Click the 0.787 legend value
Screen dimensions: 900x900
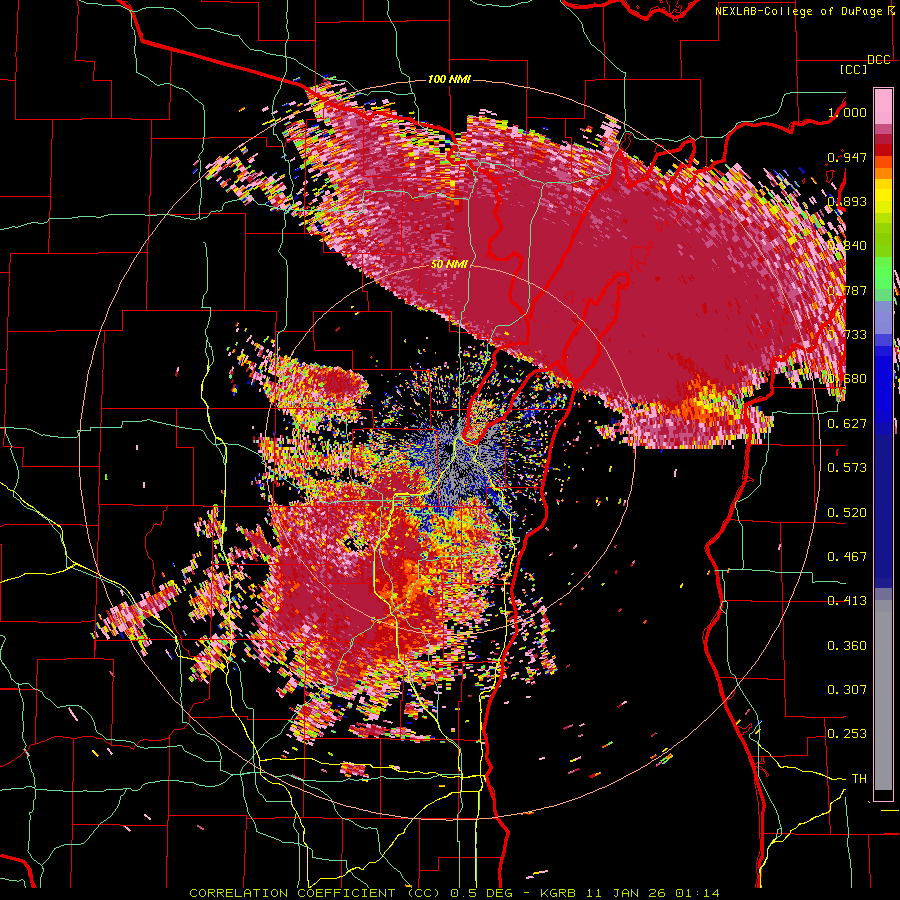tap(847, 290)
